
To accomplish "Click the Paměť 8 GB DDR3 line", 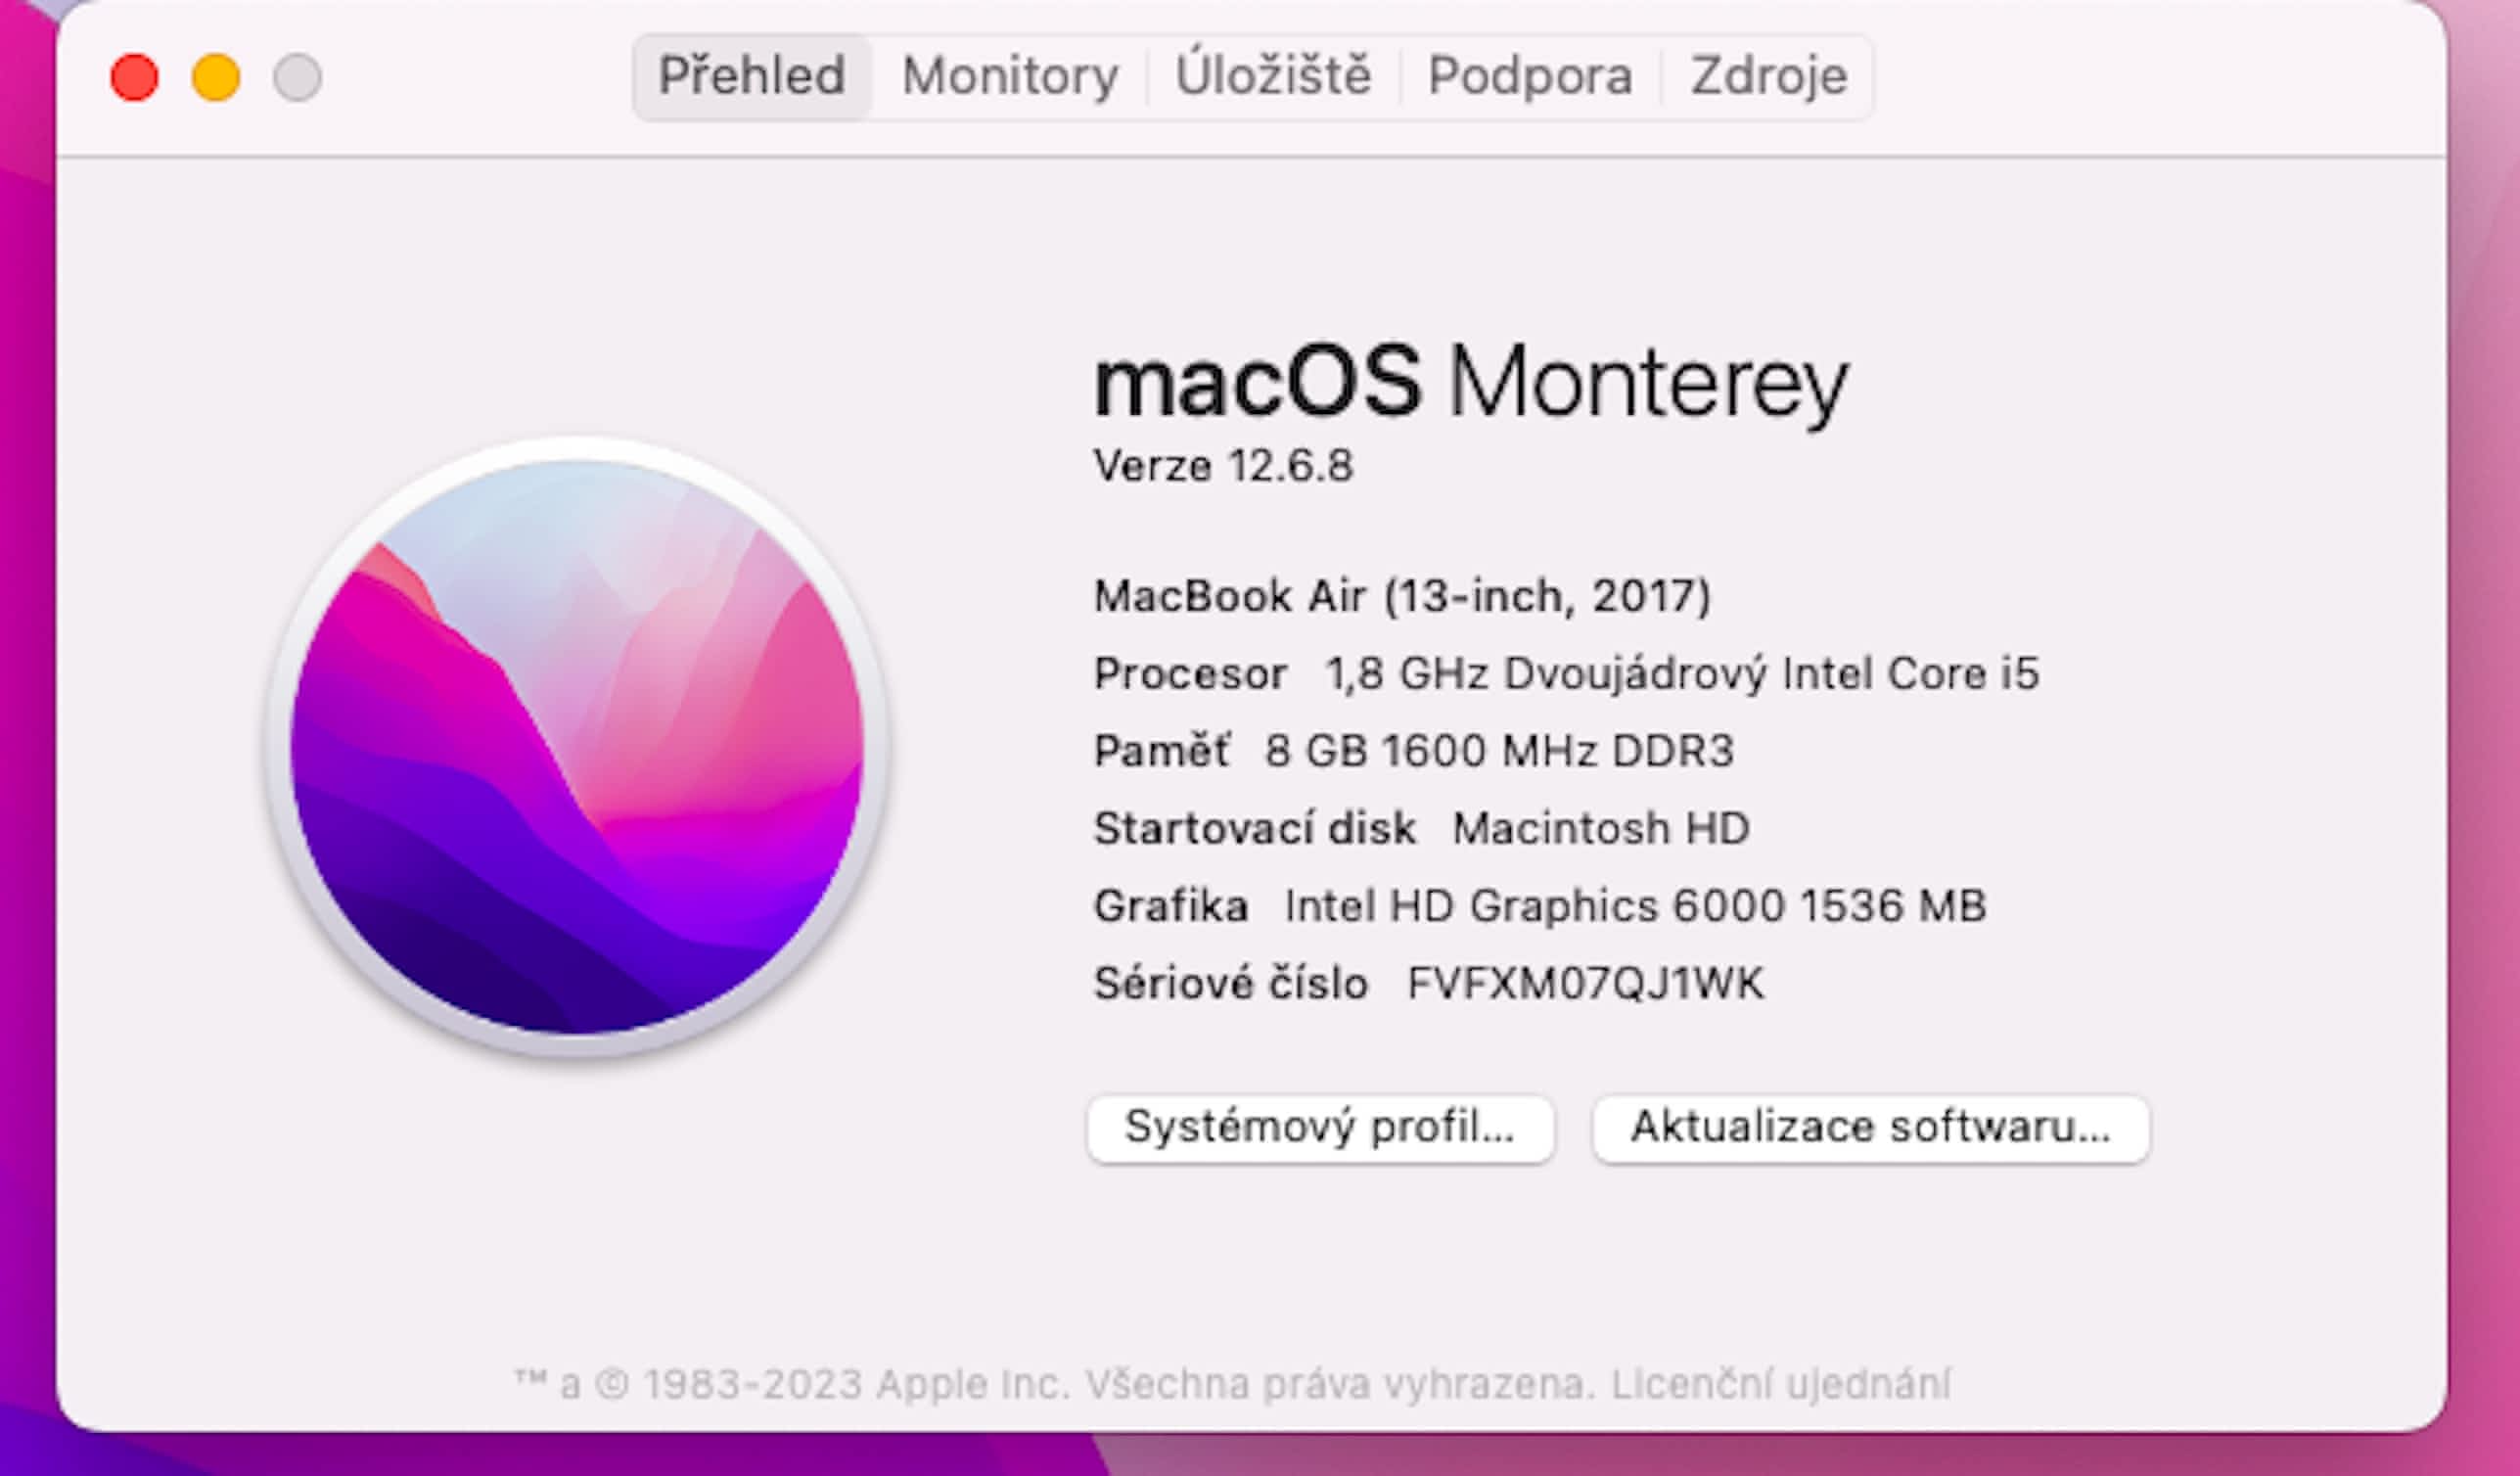I will (x=1413, y=751).
